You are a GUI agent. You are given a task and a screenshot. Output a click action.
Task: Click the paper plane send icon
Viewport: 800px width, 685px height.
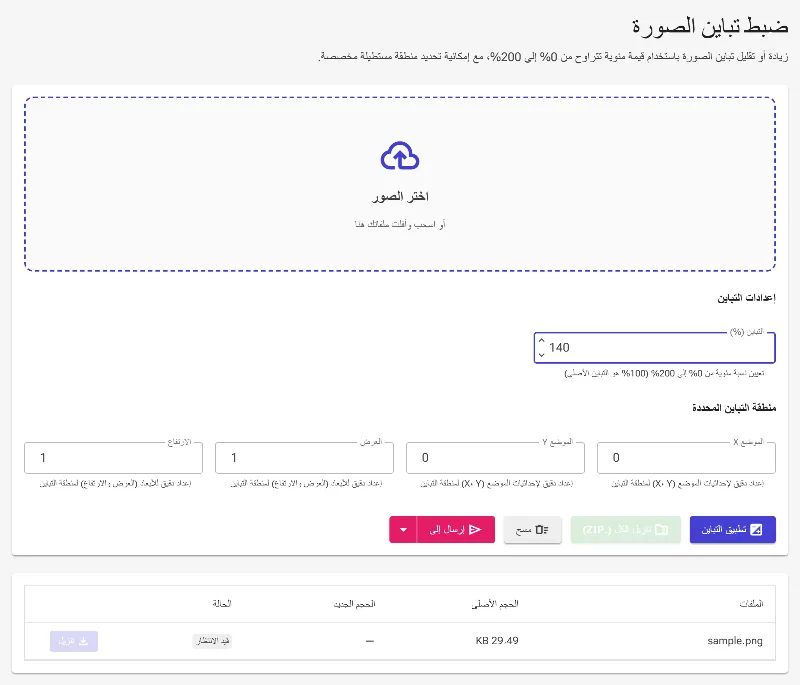(x=475, y=529)
